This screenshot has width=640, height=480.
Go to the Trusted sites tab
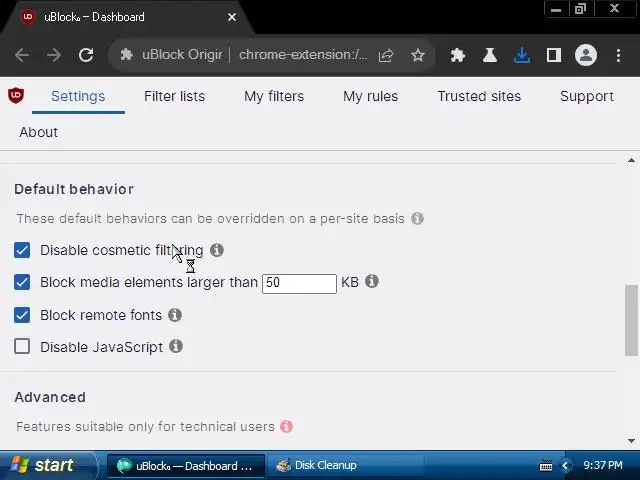479,96
